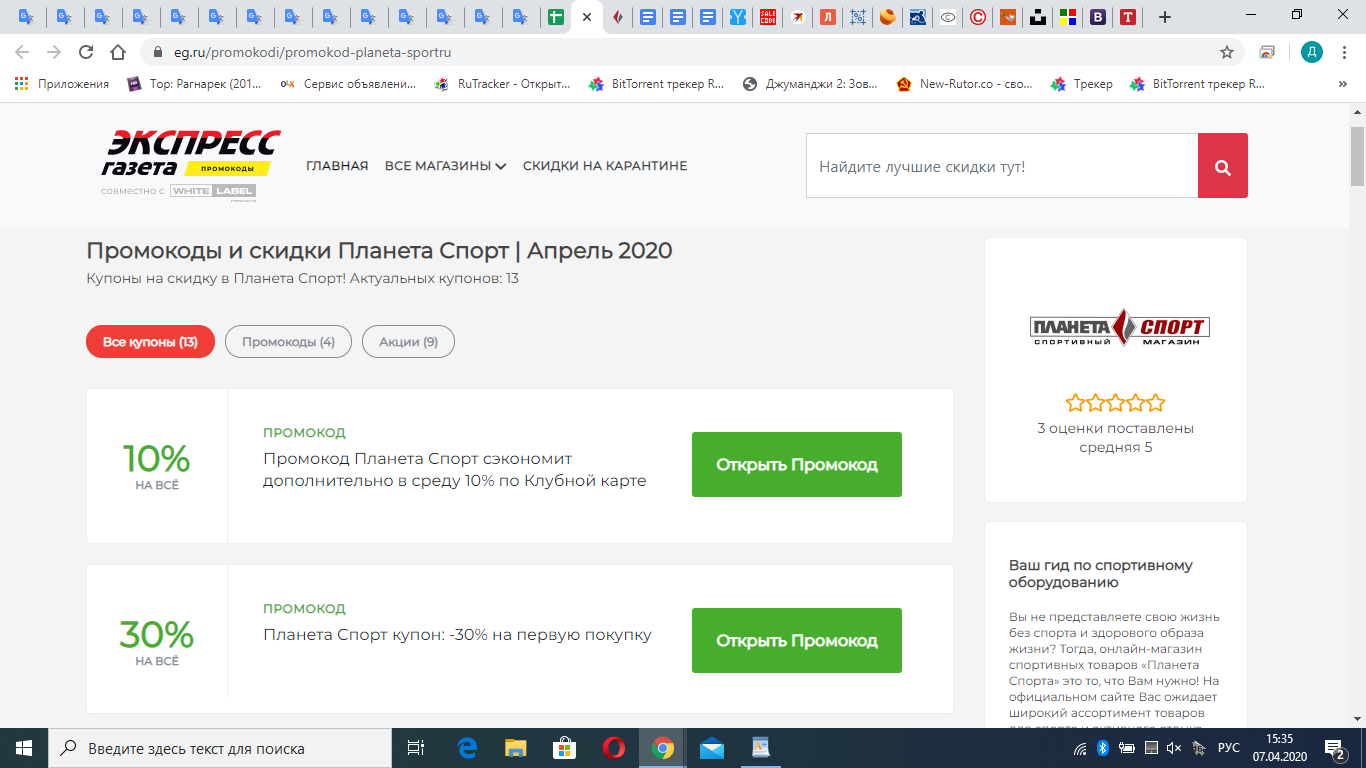Switch to the blue Y icon tab
This screenshot has width=1366, height=768.
(x=738, y=17)
